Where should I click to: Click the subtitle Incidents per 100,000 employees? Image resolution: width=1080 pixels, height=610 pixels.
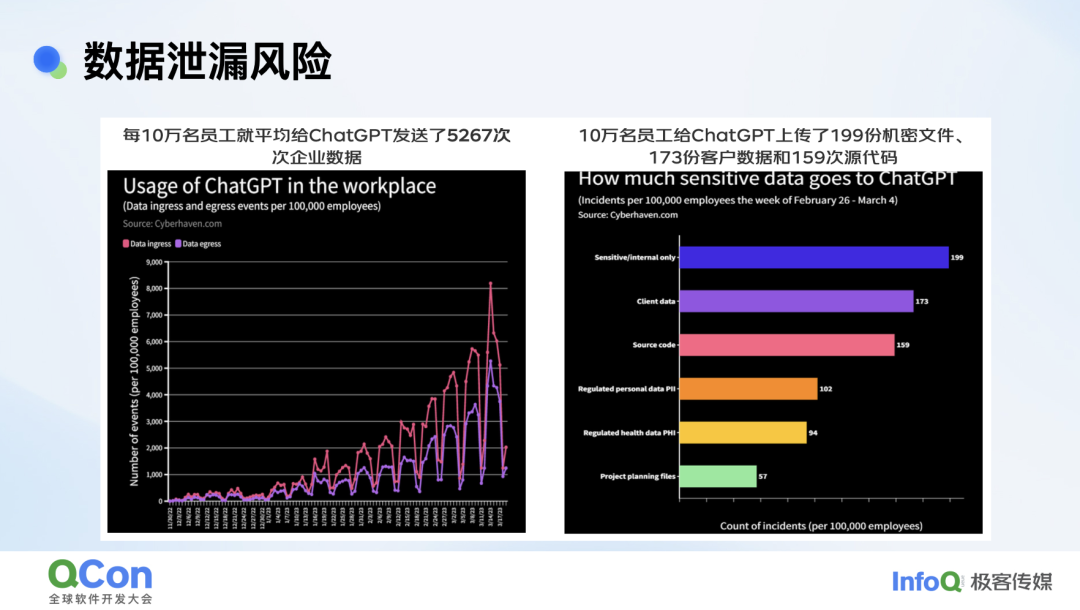pos(738,200)
